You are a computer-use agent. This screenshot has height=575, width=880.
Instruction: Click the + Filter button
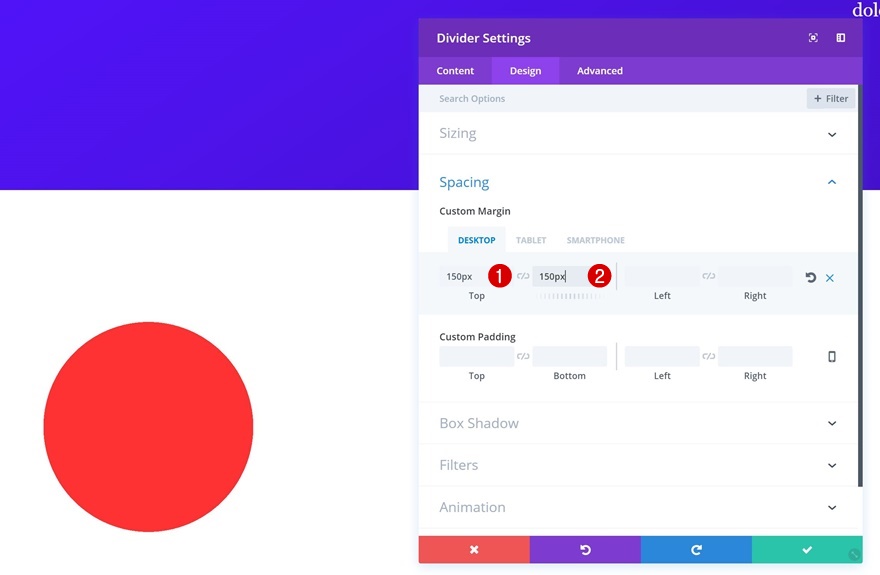pos(831,99)
